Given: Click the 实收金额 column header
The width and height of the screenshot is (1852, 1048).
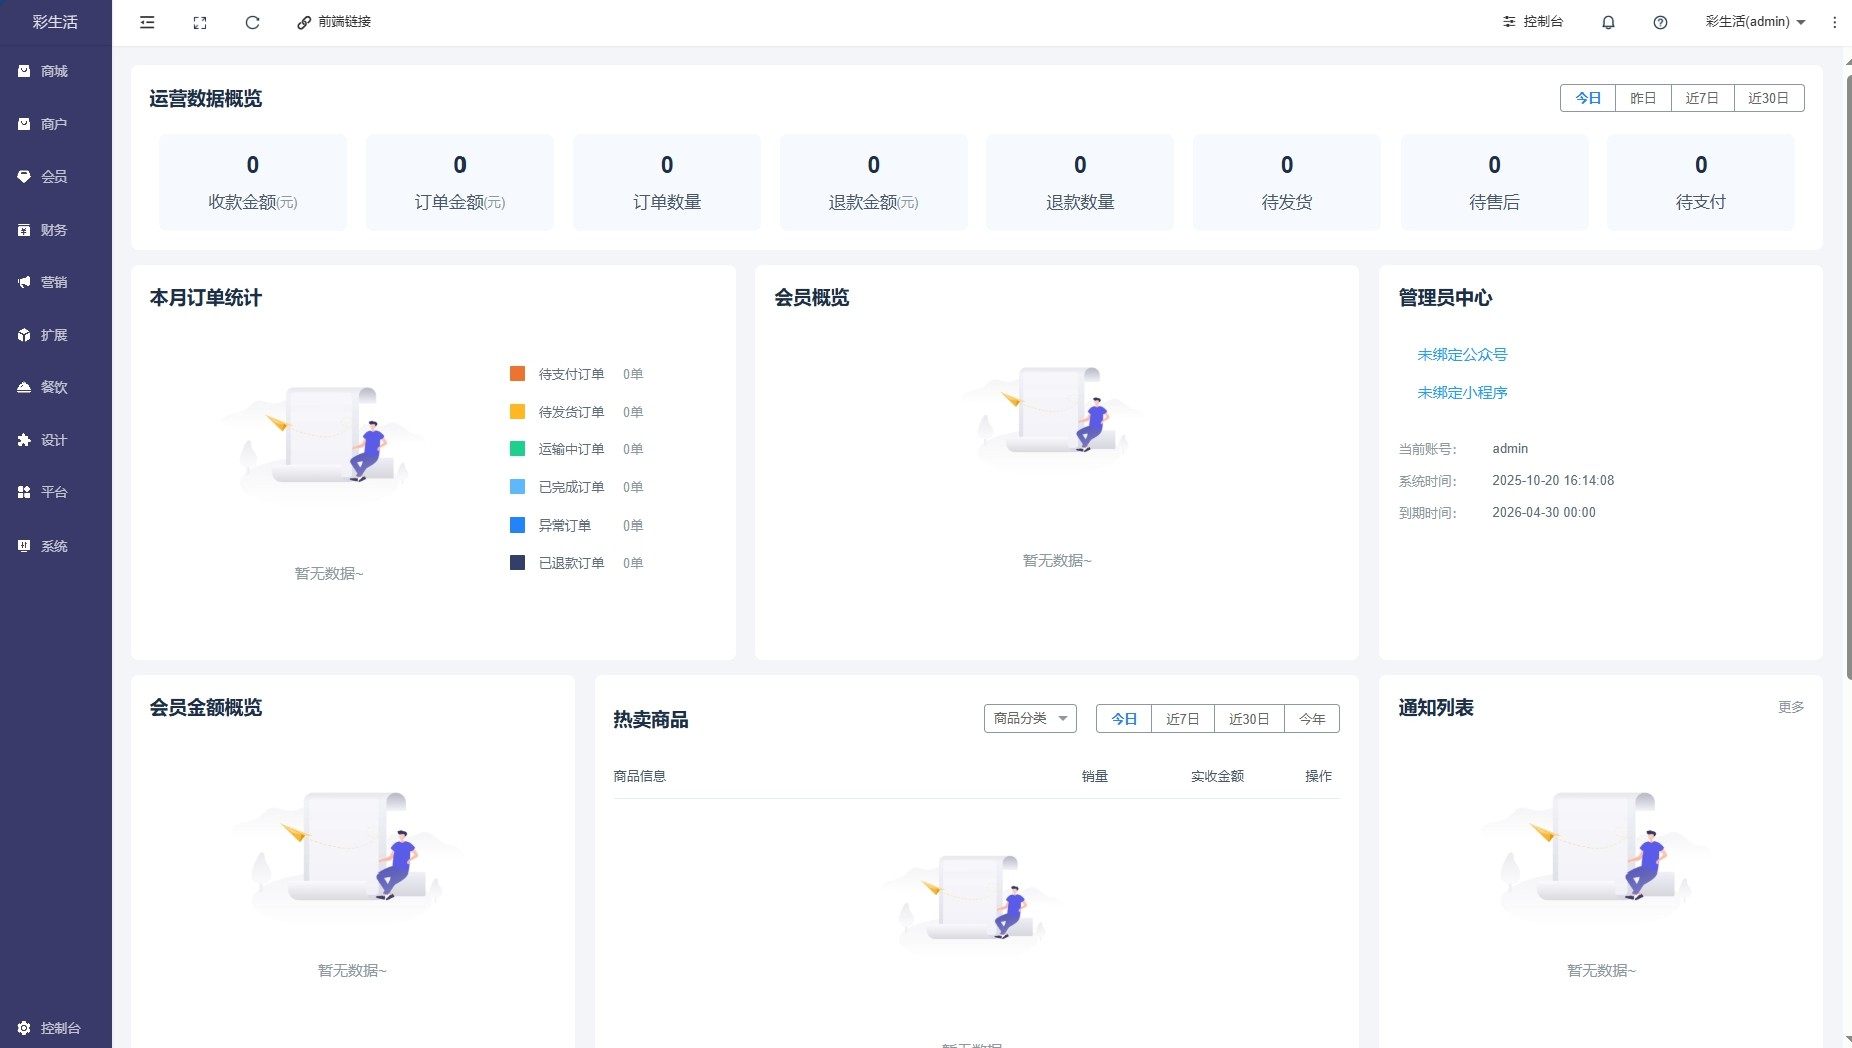Looking at the screenshot, I should click(x=1217, y=776).
